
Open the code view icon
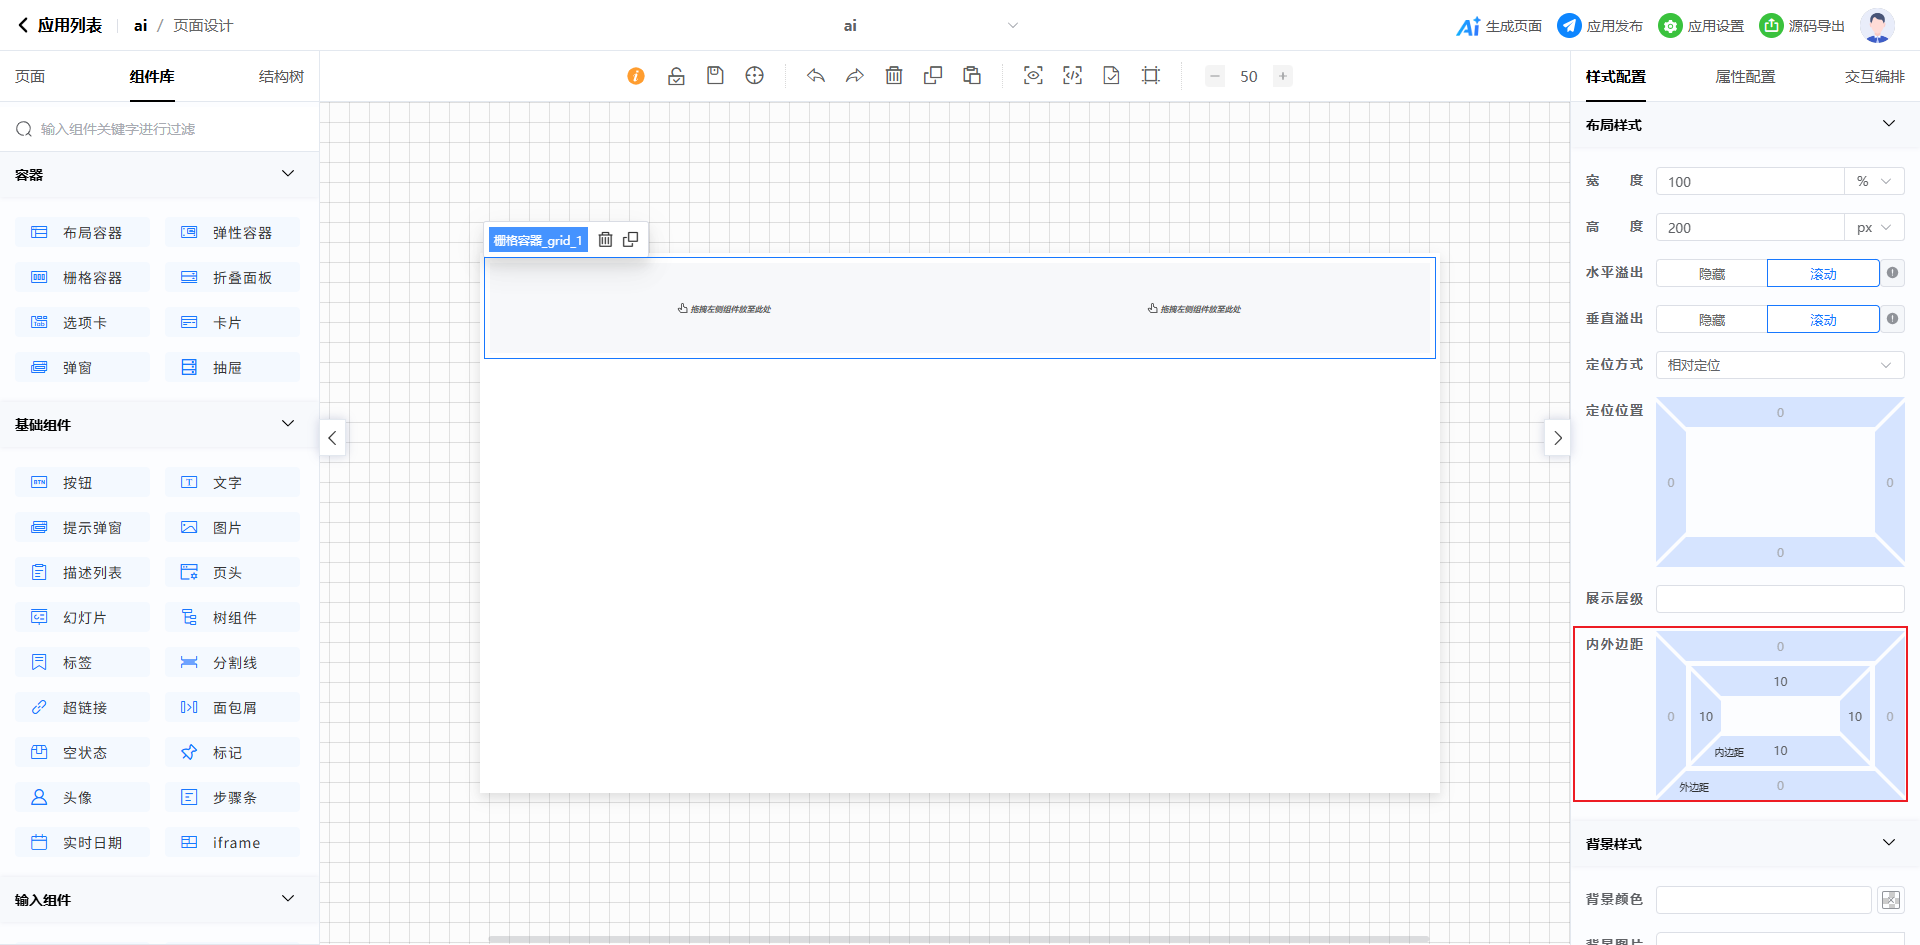1072,76
